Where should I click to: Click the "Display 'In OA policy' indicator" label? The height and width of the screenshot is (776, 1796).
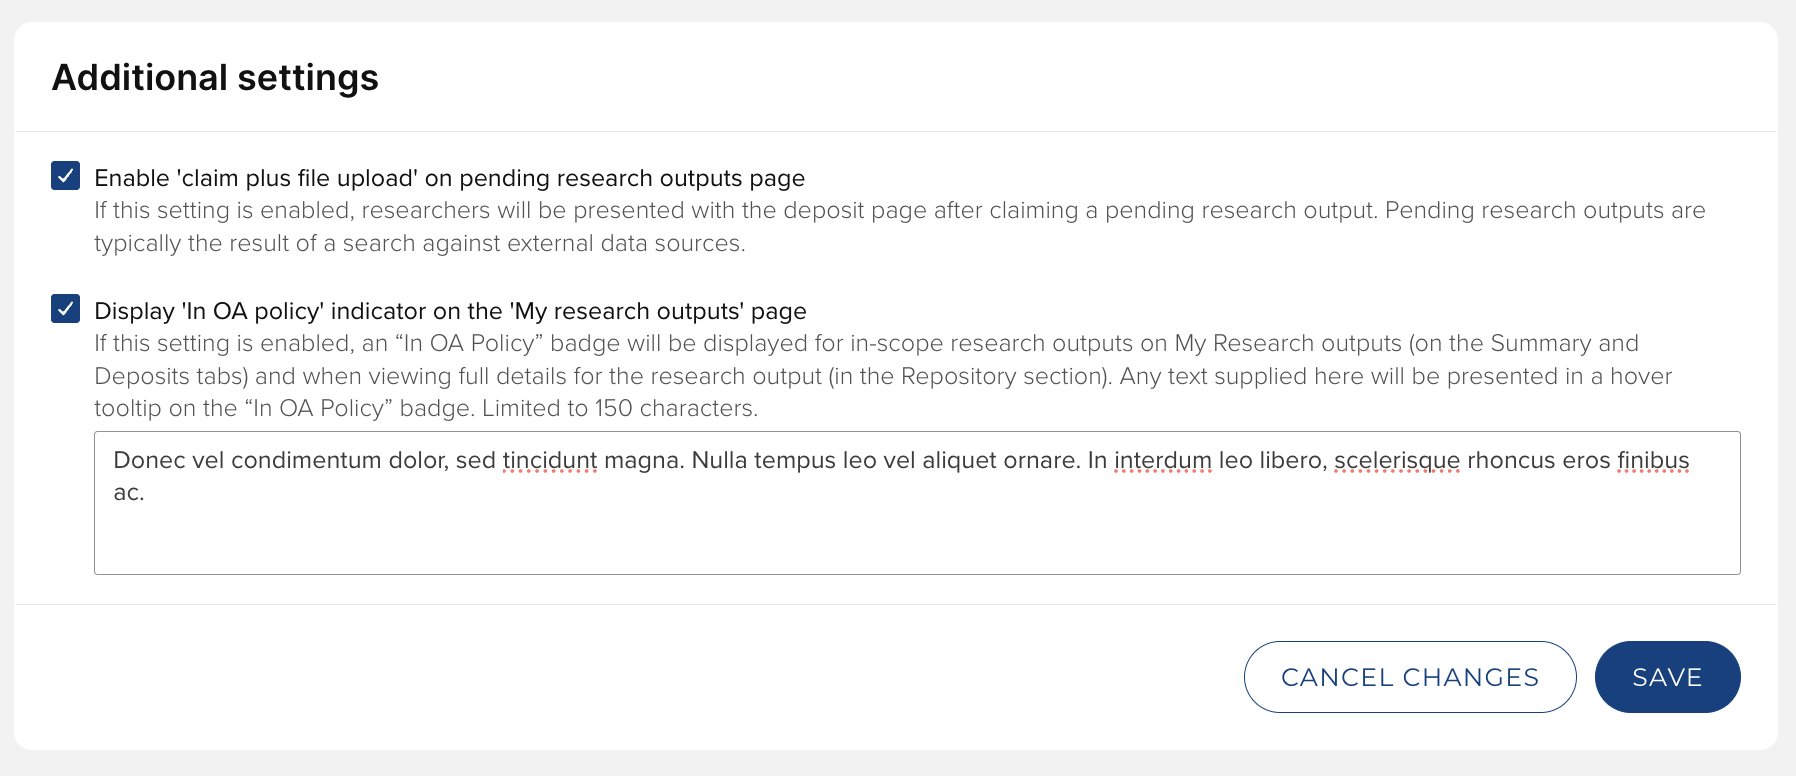pyautogui.click(x=450, y=311)
